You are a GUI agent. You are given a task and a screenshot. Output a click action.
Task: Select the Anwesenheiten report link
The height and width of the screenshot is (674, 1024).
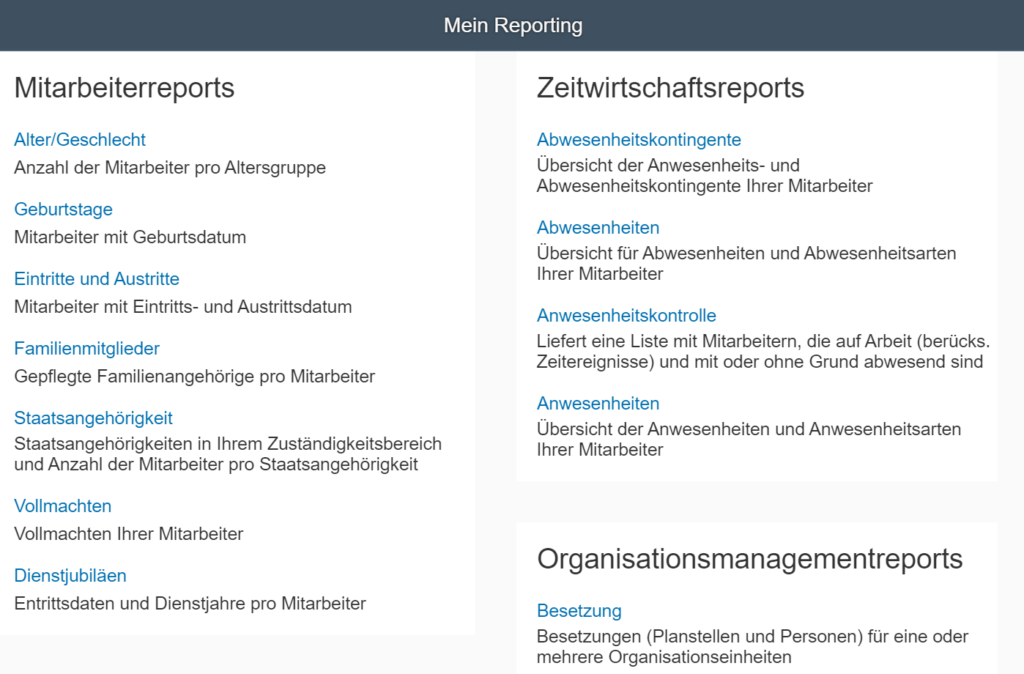click(598, 404)
